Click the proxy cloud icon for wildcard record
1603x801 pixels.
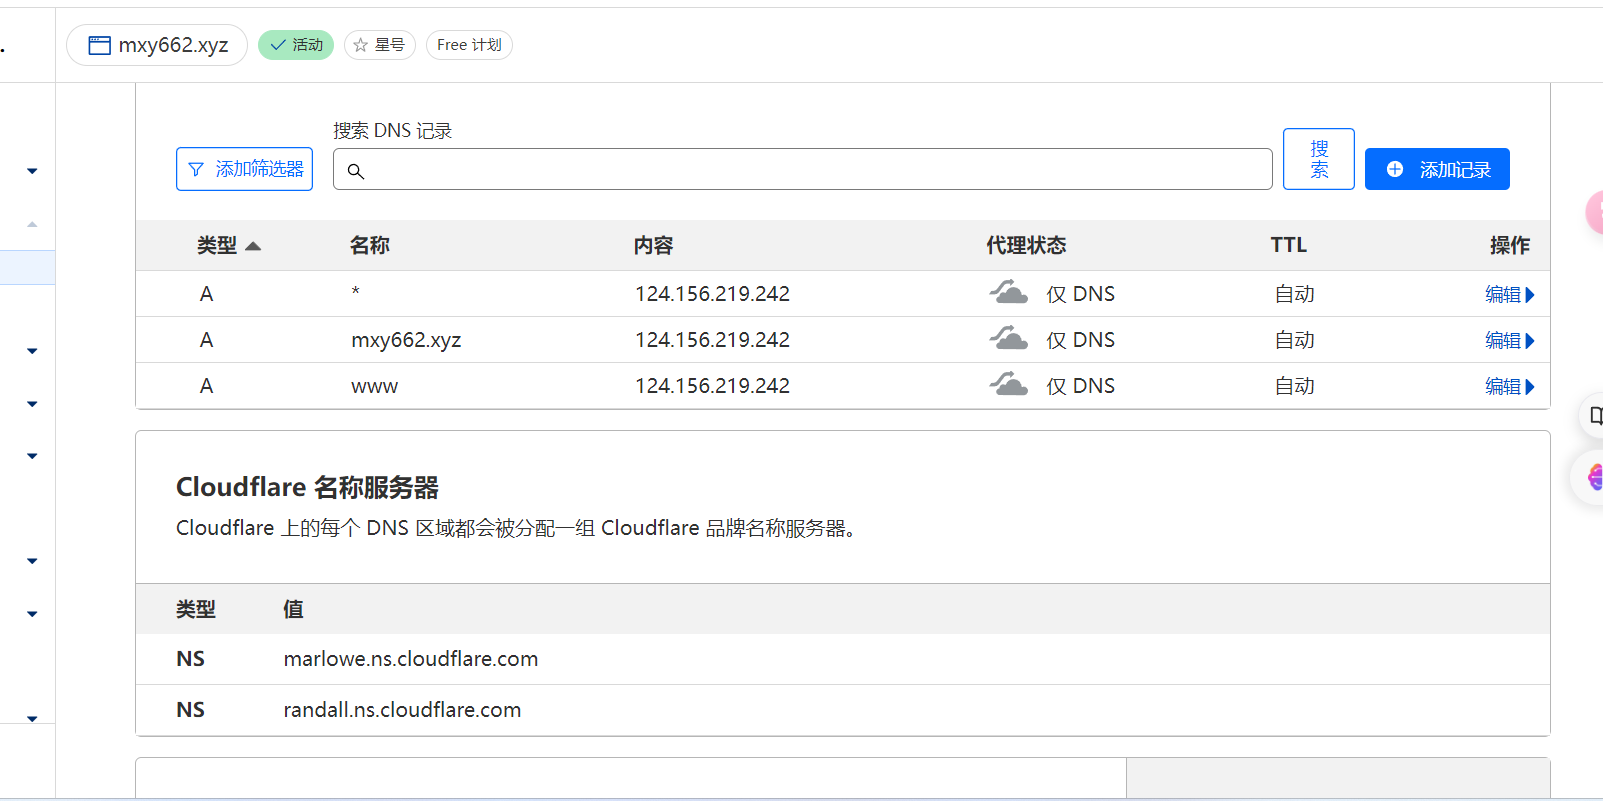pyautogui.click(x=1008, y=293)
